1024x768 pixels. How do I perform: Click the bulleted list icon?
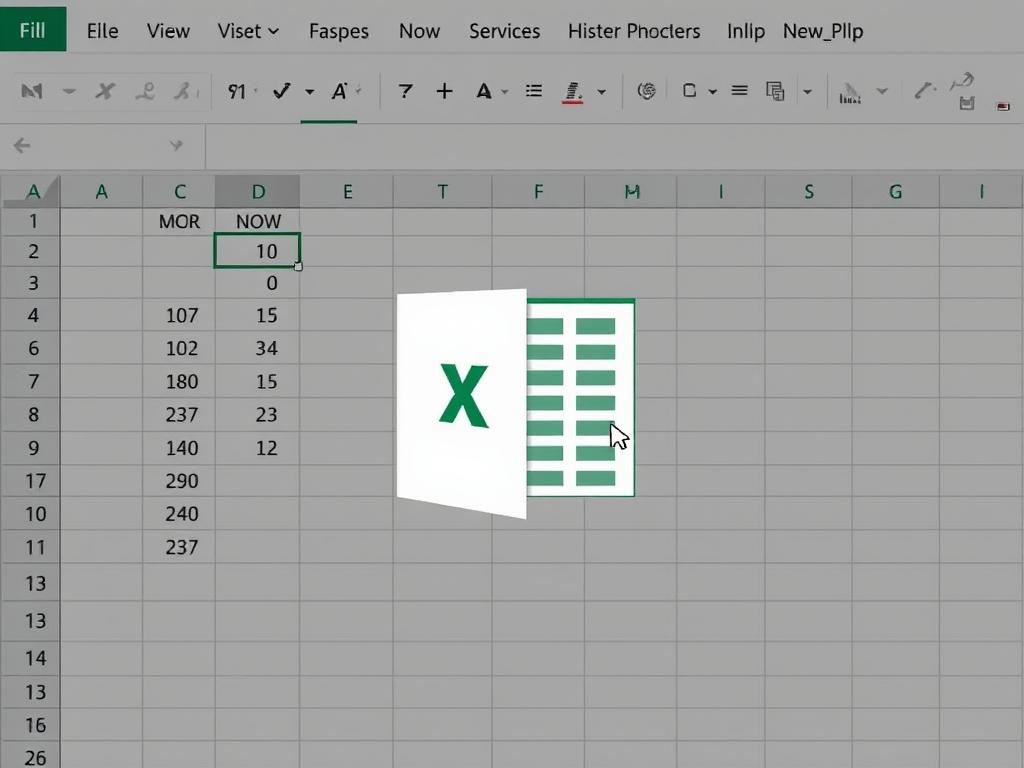pos(534,91)
